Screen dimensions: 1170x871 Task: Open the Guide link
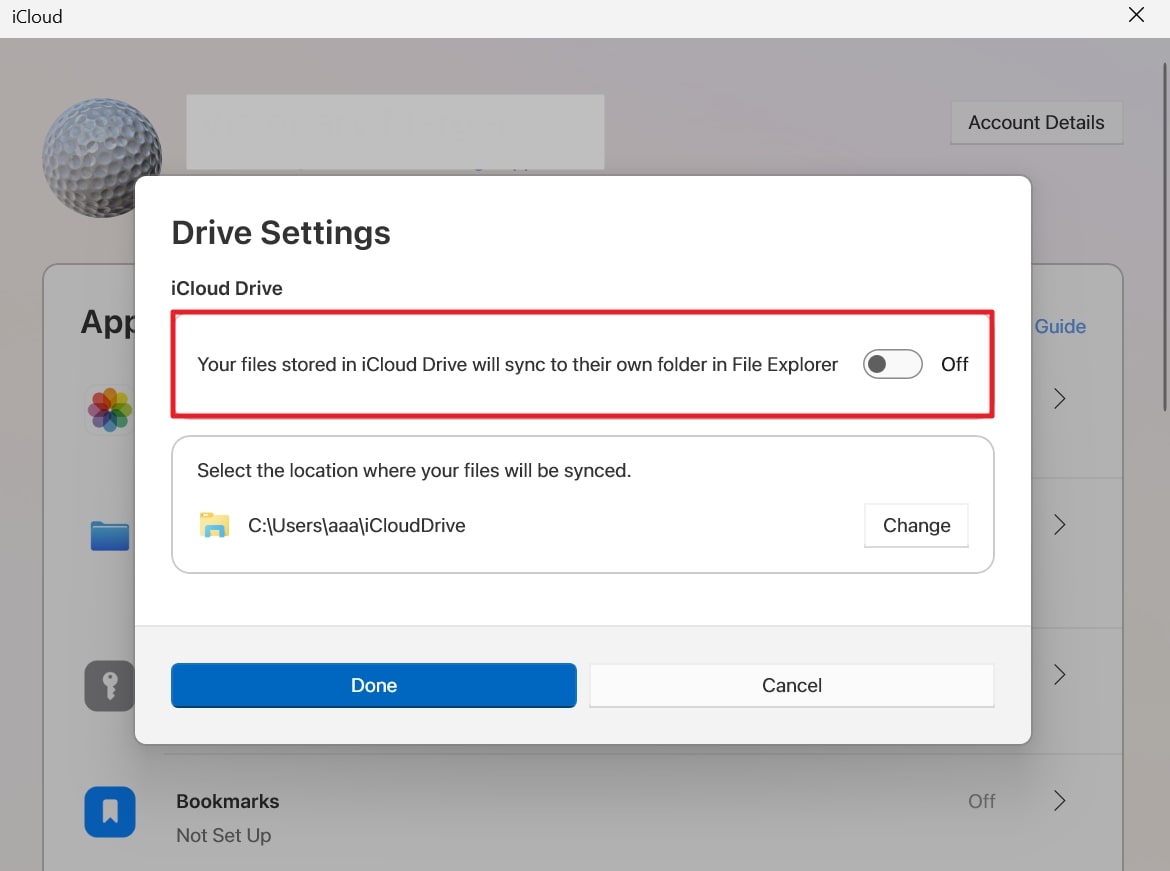click(x=1060, y=326)
